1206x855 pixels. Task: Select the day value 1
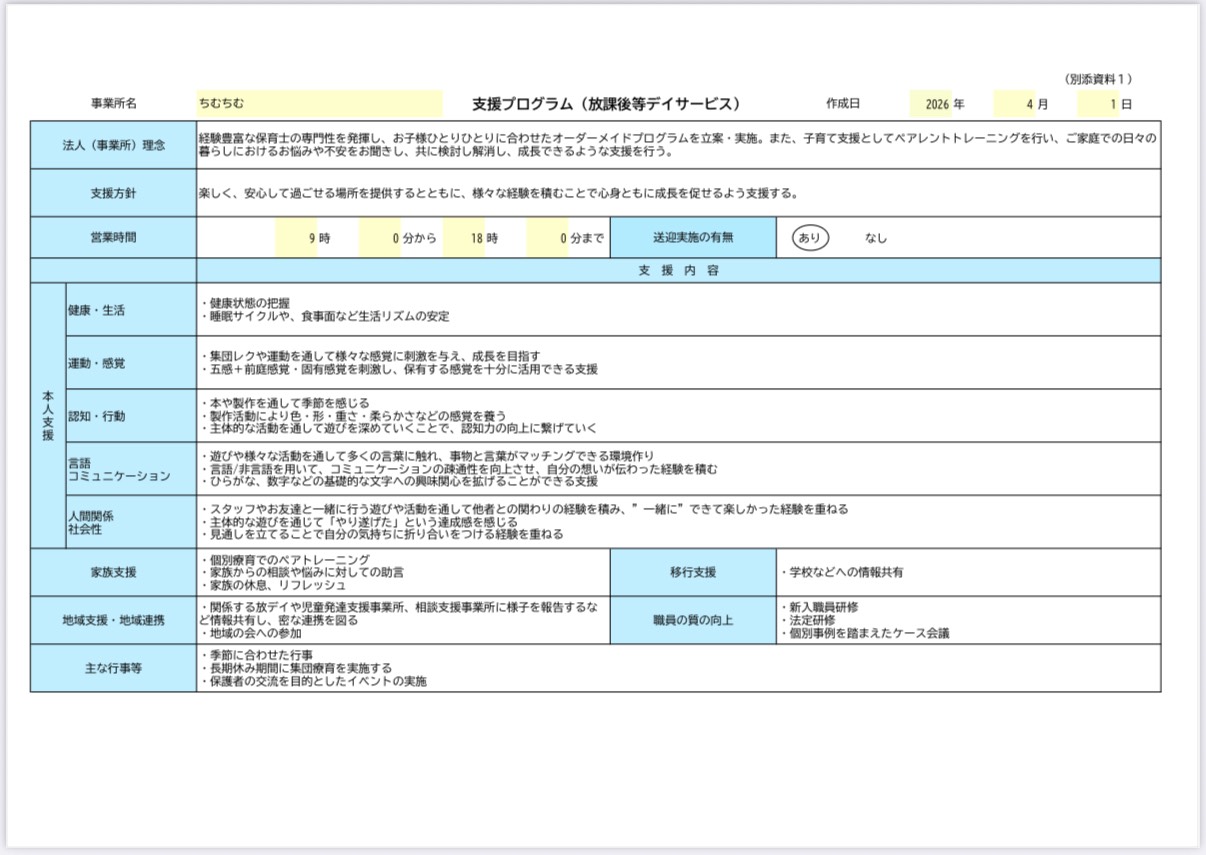pos(1113,104)
